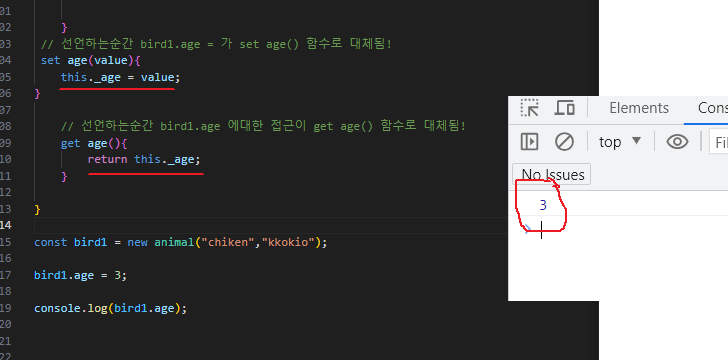Screen dimensions: 728x360
Task: Click the const bird1 = new animal line
Action: [181, 242]
